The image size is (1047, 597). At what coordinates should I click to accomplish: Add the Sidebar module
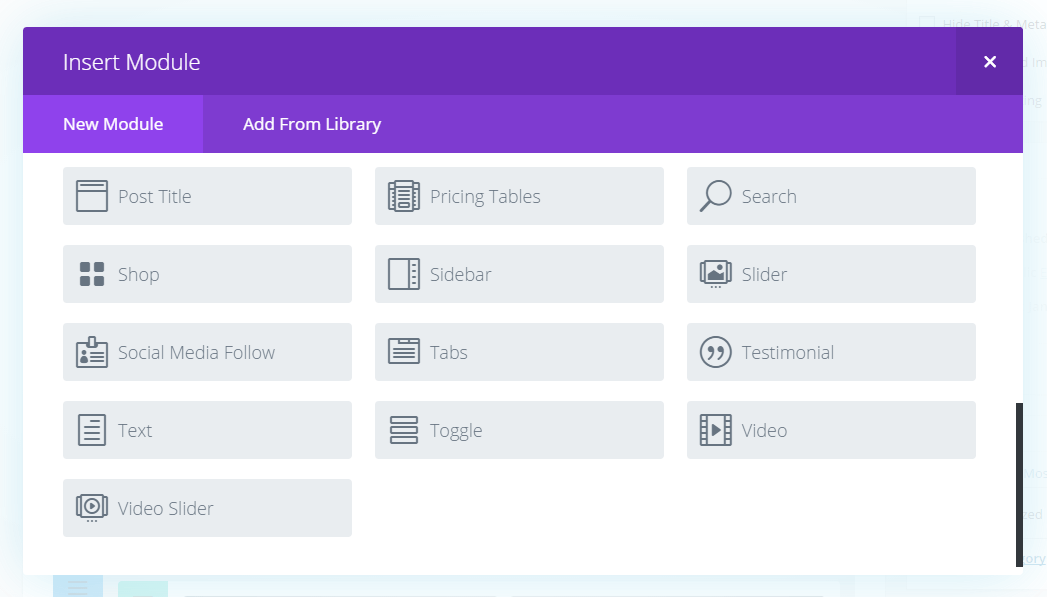[x=519, y=274]
